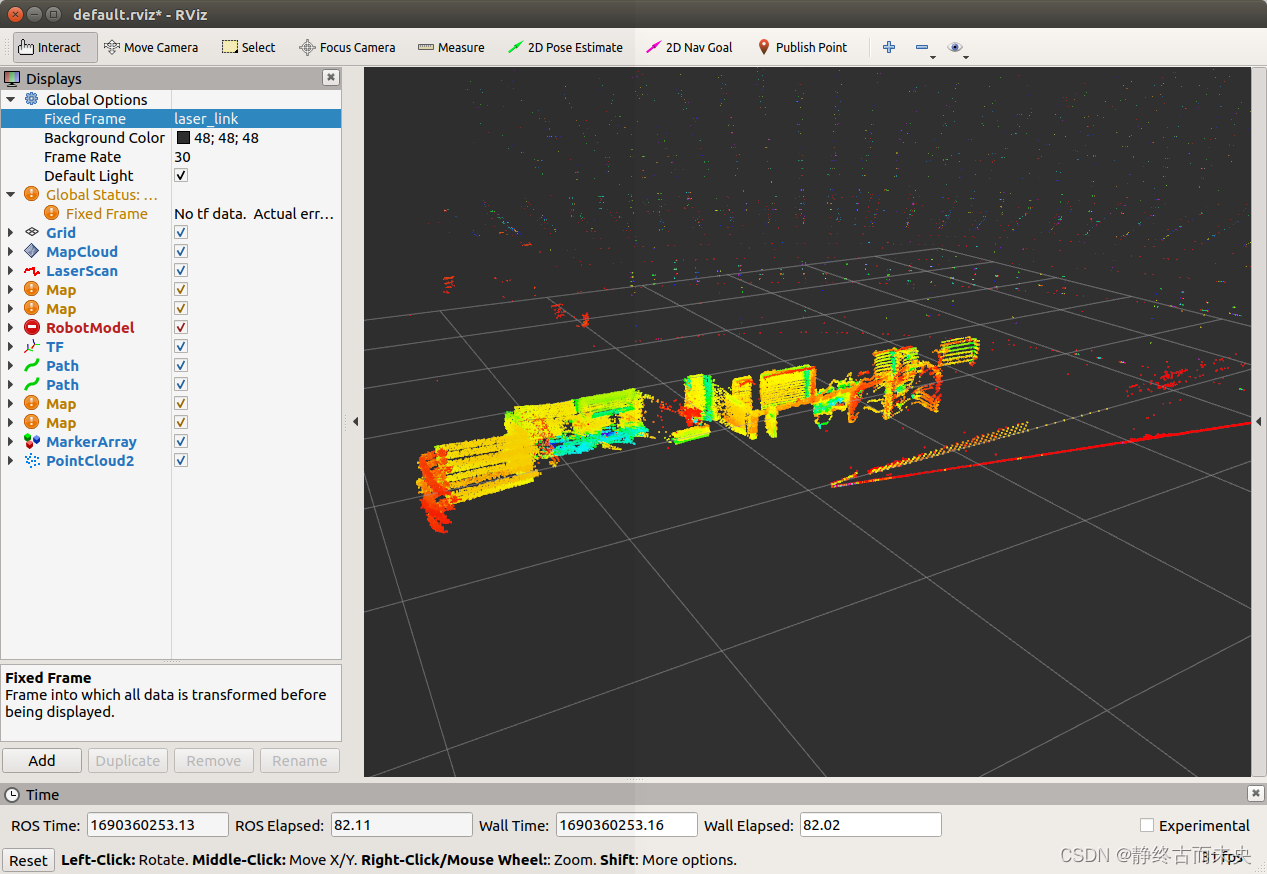Click right-edge arrow to show side panel
This screenshot has width=1267, height=874.
[1259, 422]
